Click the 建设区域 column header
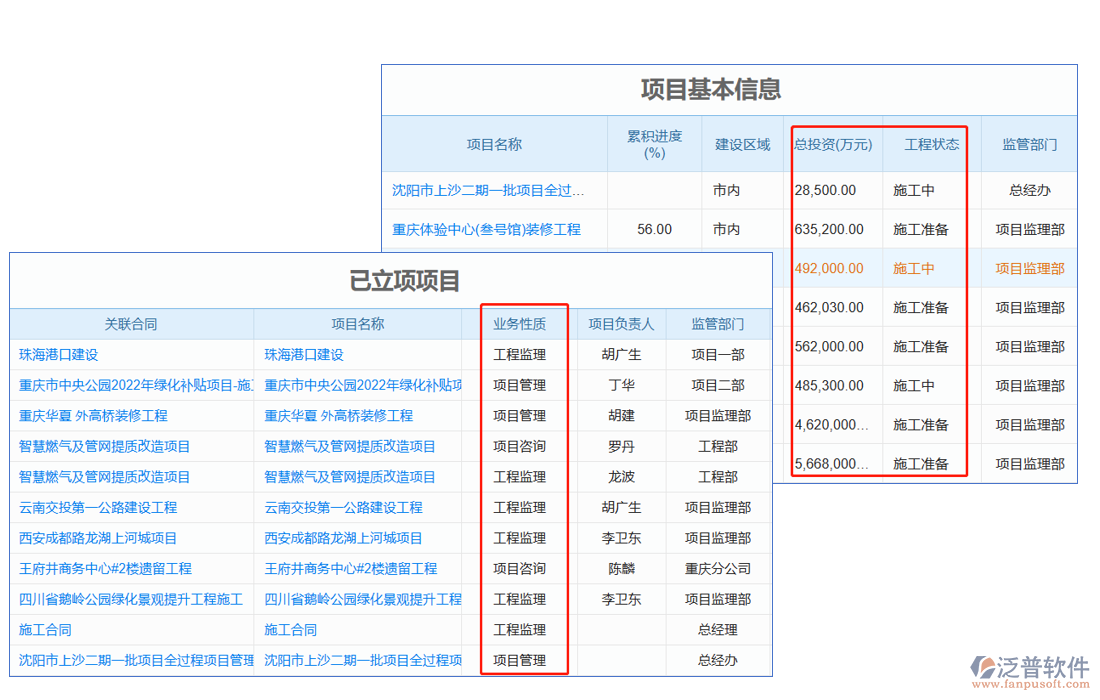 [742, 144]
